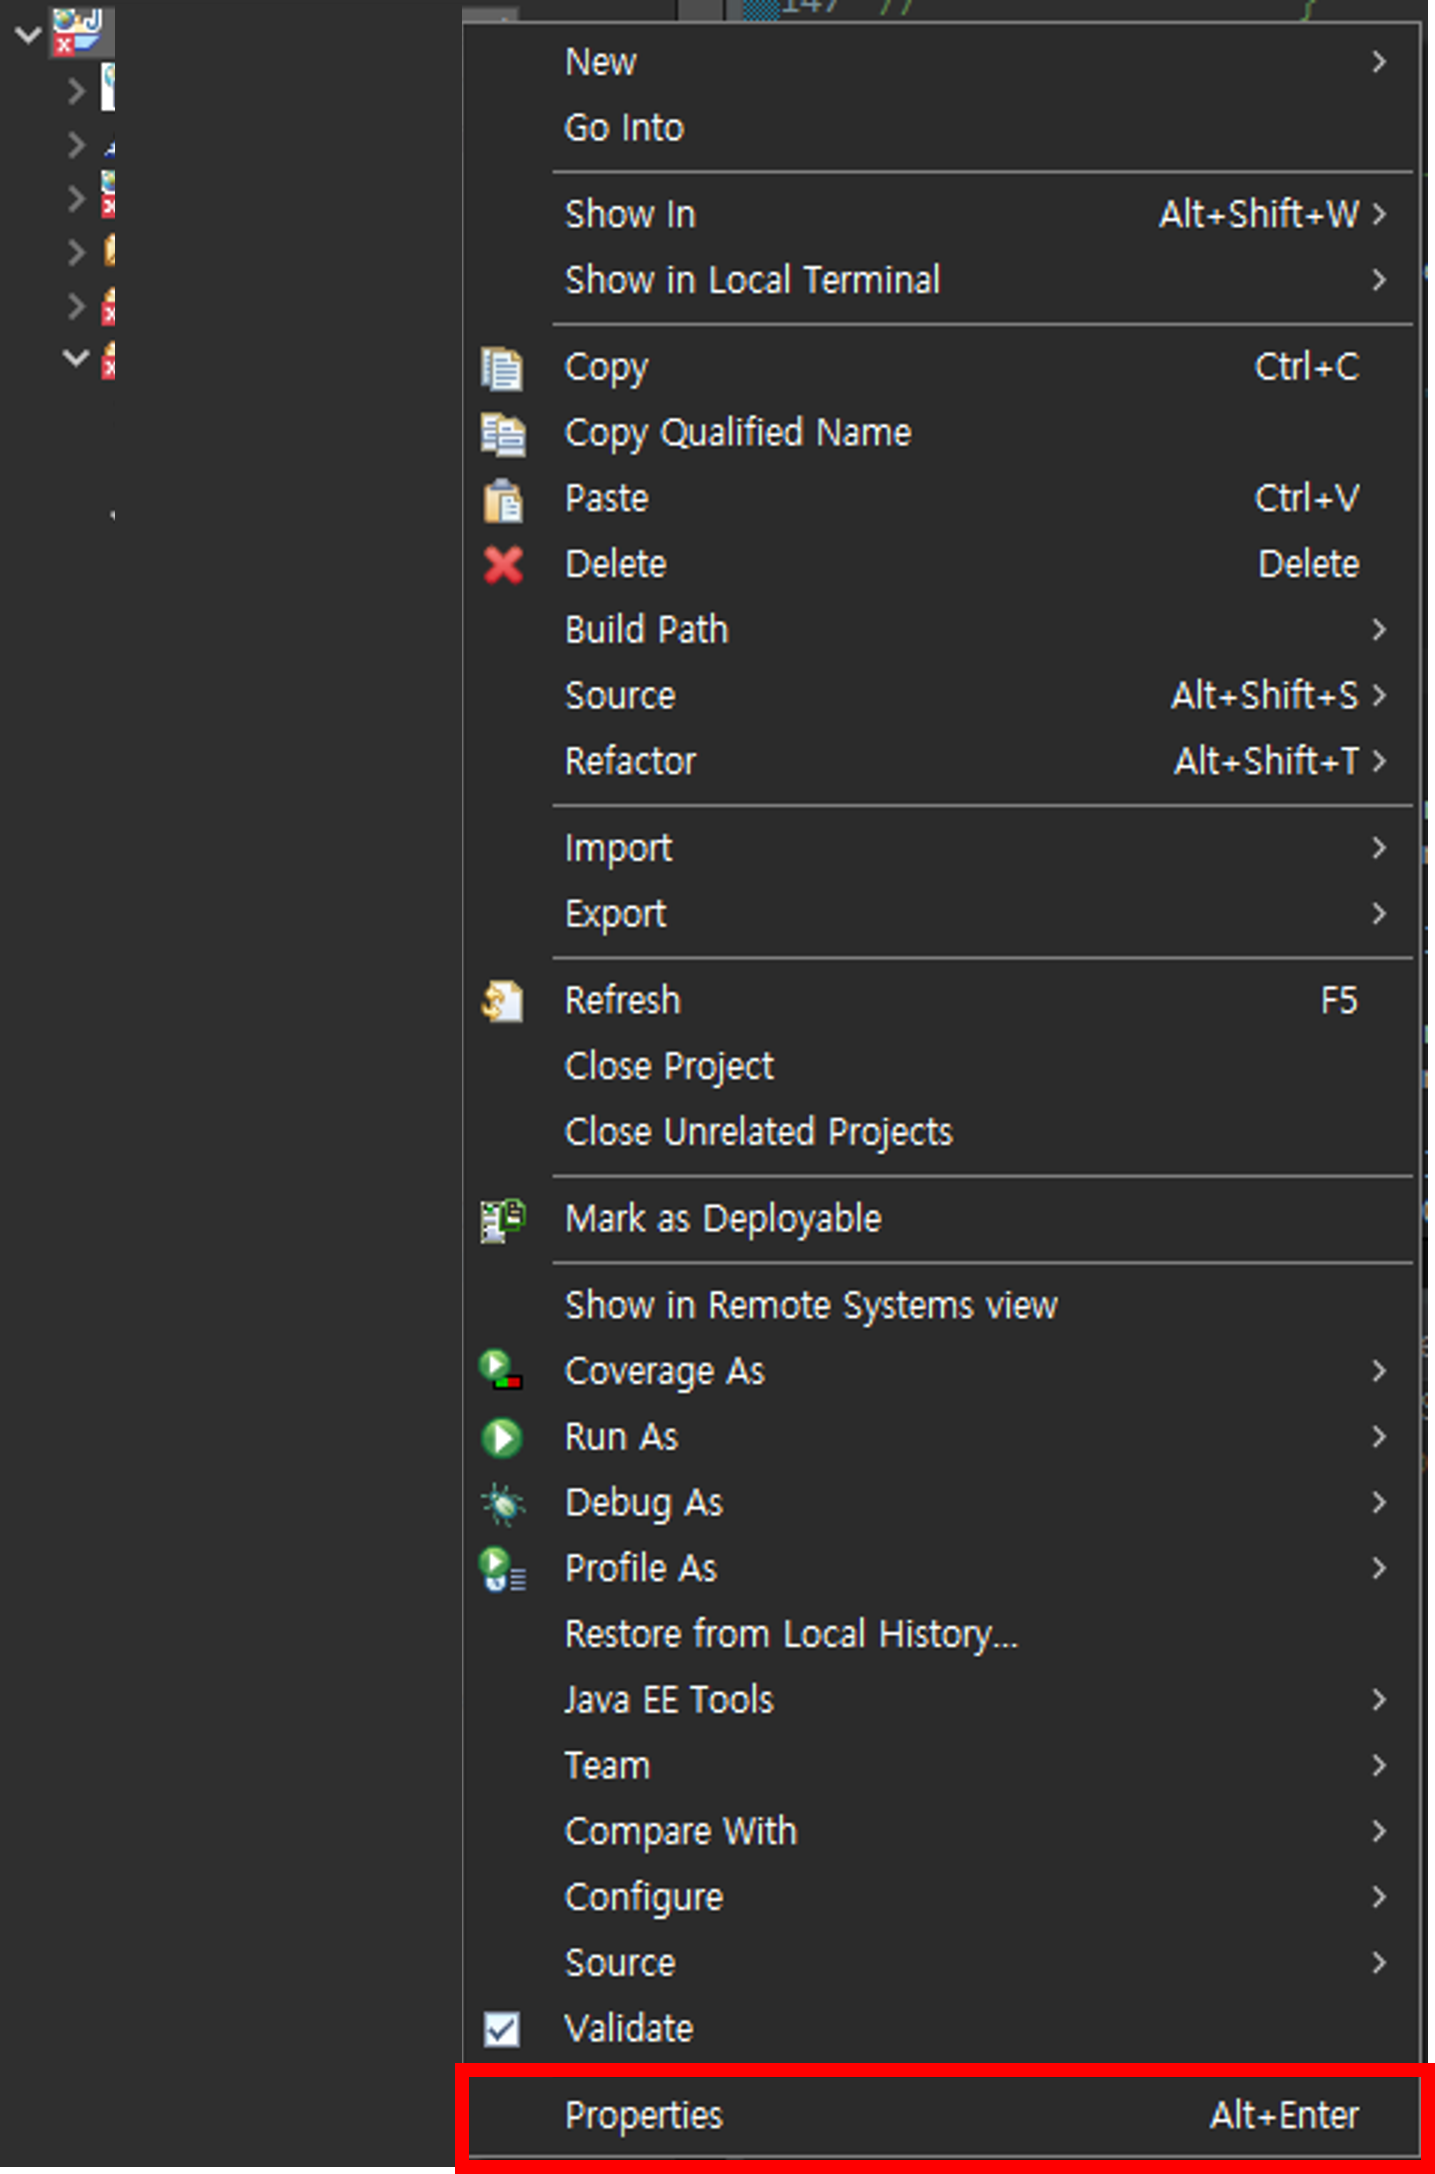Click the Refresh icon
The image size is (1435, 2174).
click(x=502, y=1001)
